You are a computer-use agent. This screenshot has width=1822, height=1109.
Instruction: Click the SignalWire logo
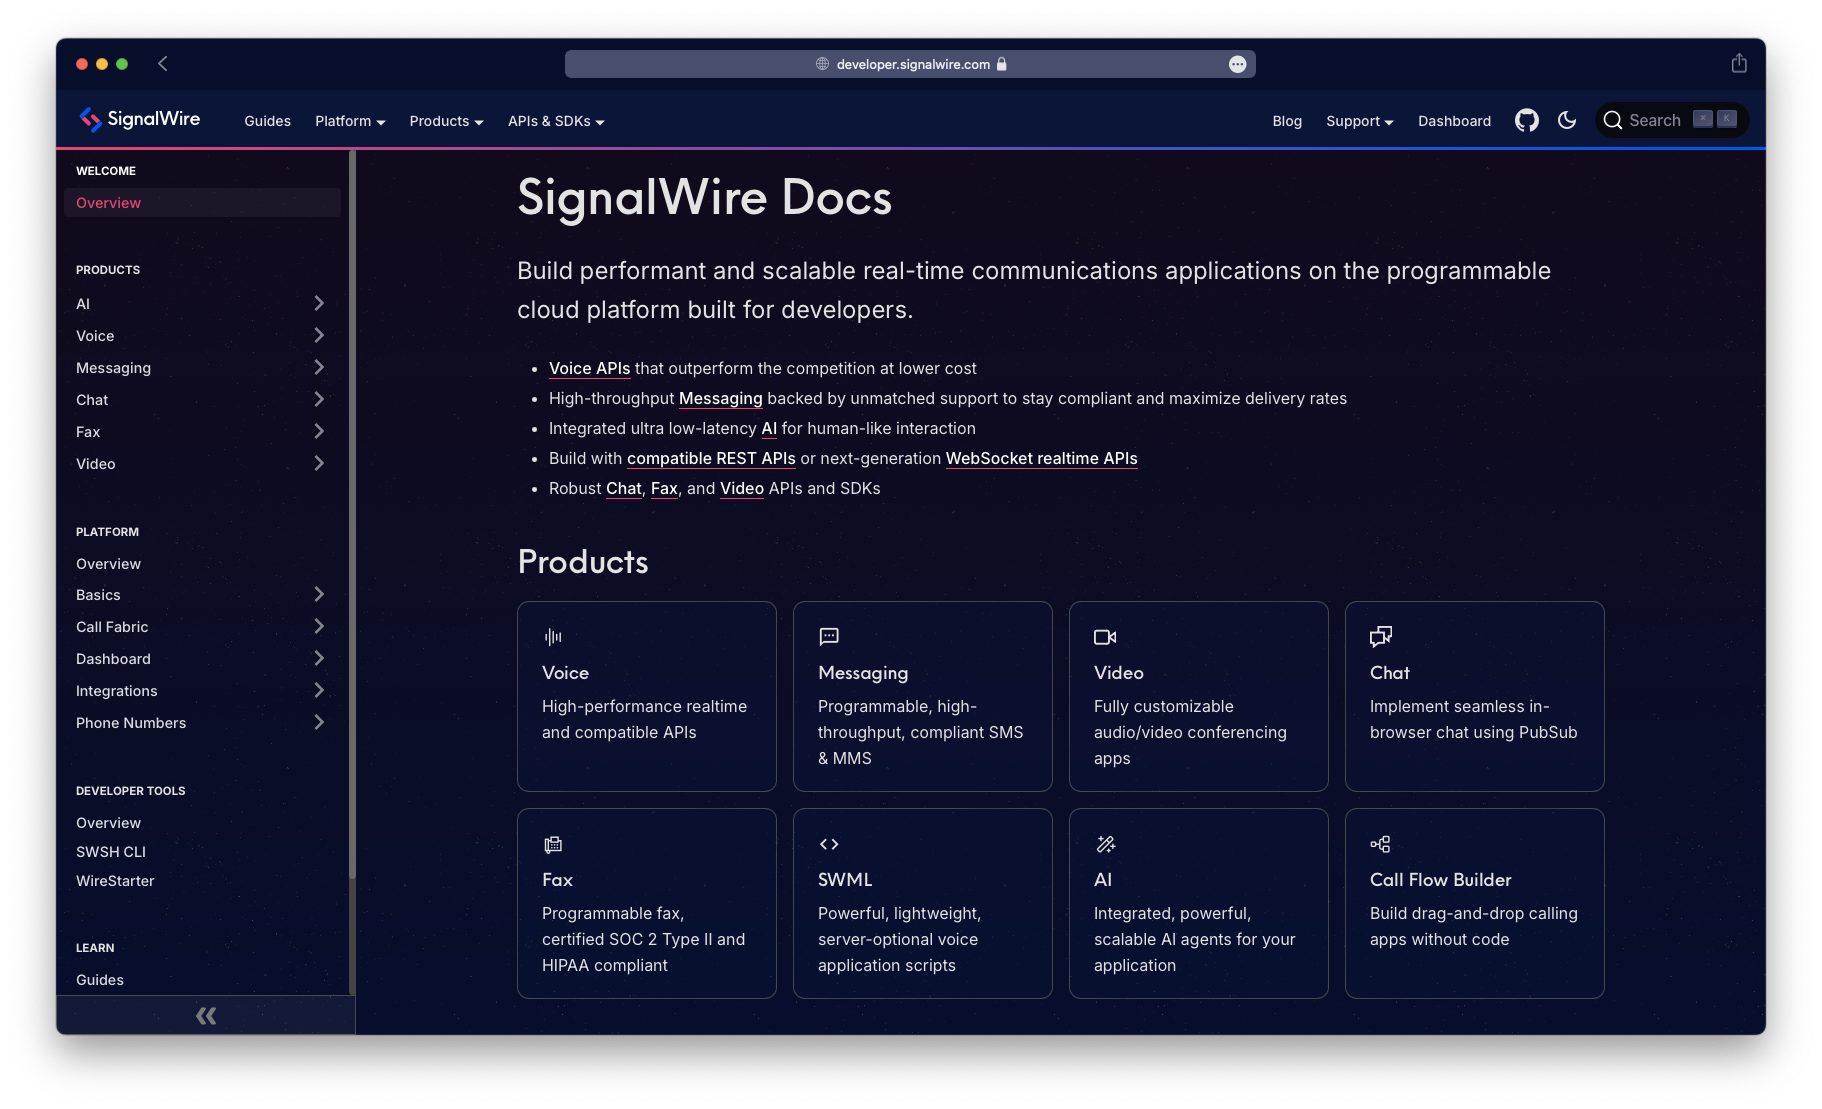point(140,120)
